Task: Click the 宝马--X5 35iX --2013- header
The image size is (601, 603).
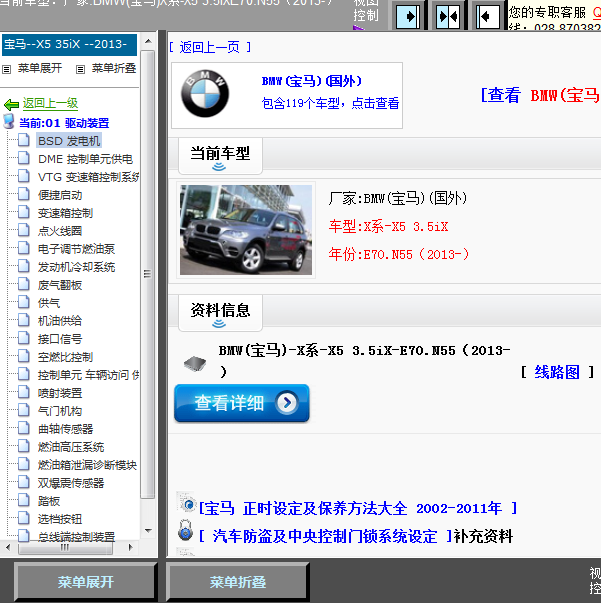Action: 69,45
